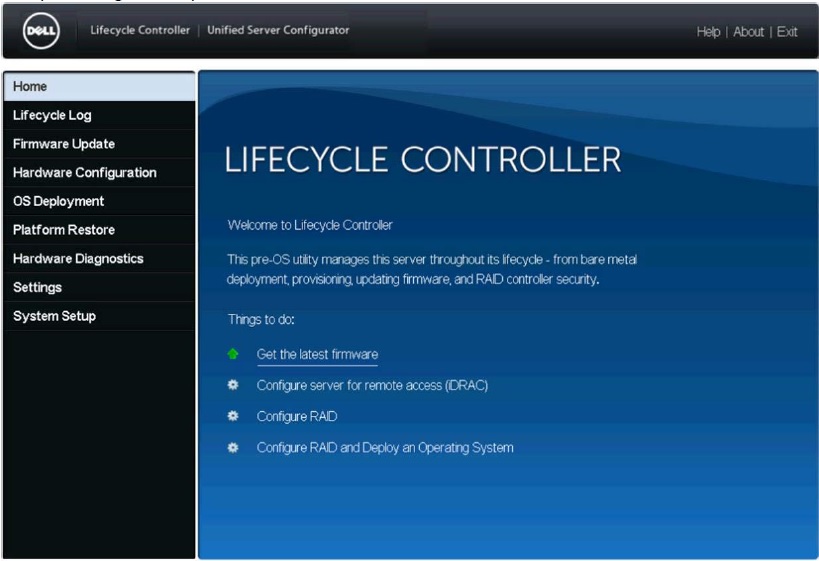Follow the Get the latest firmware link

pyautogui.click(x=317, y=355)
